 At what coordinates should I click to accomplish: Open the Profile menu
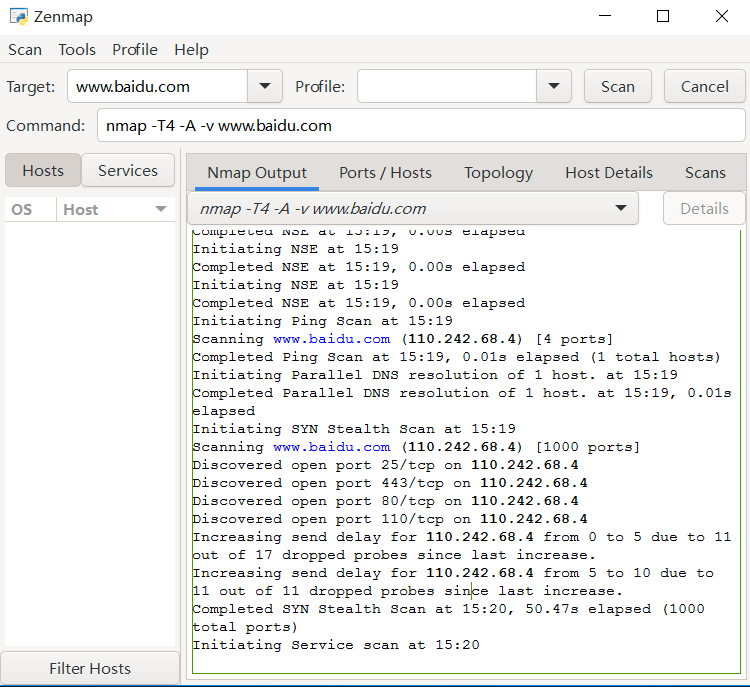[135, 50]
